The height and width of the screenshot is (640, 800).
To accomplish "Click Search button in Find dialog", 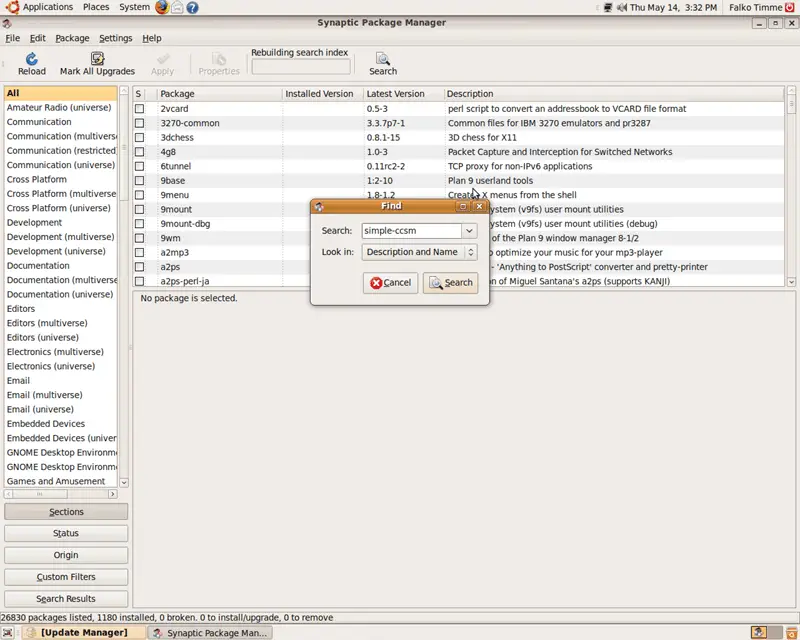I will pos(451,283).
